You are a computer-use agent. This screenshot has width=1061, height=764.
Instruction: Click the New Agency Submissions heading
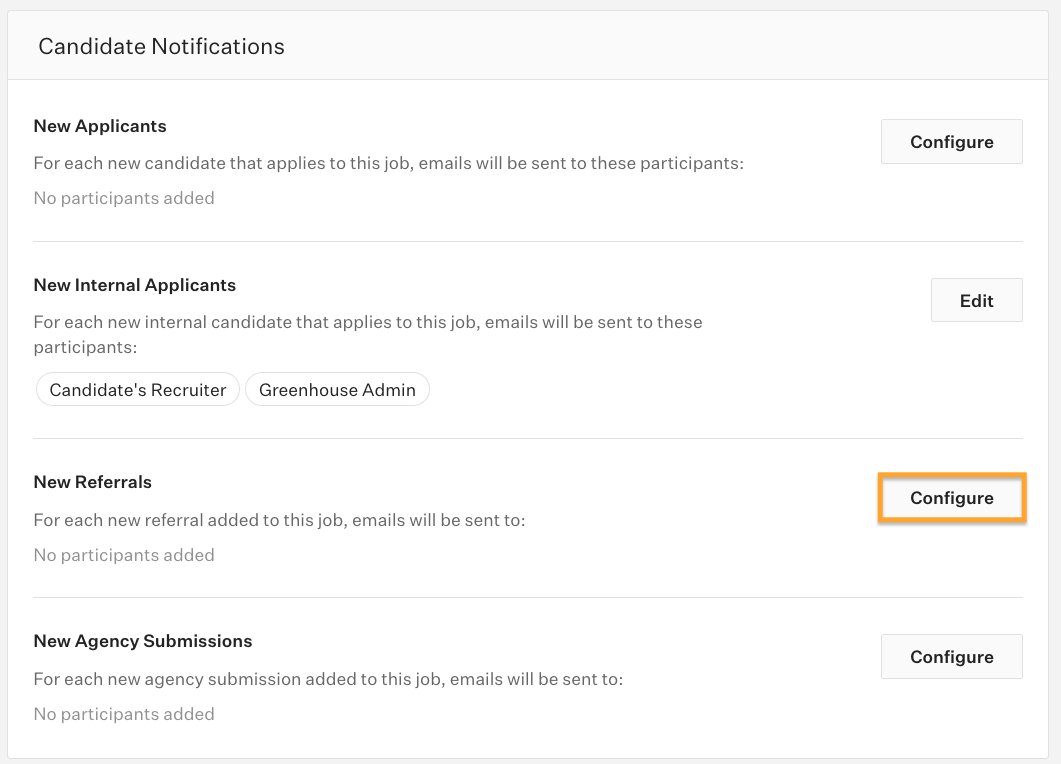(x=143, y=641)
